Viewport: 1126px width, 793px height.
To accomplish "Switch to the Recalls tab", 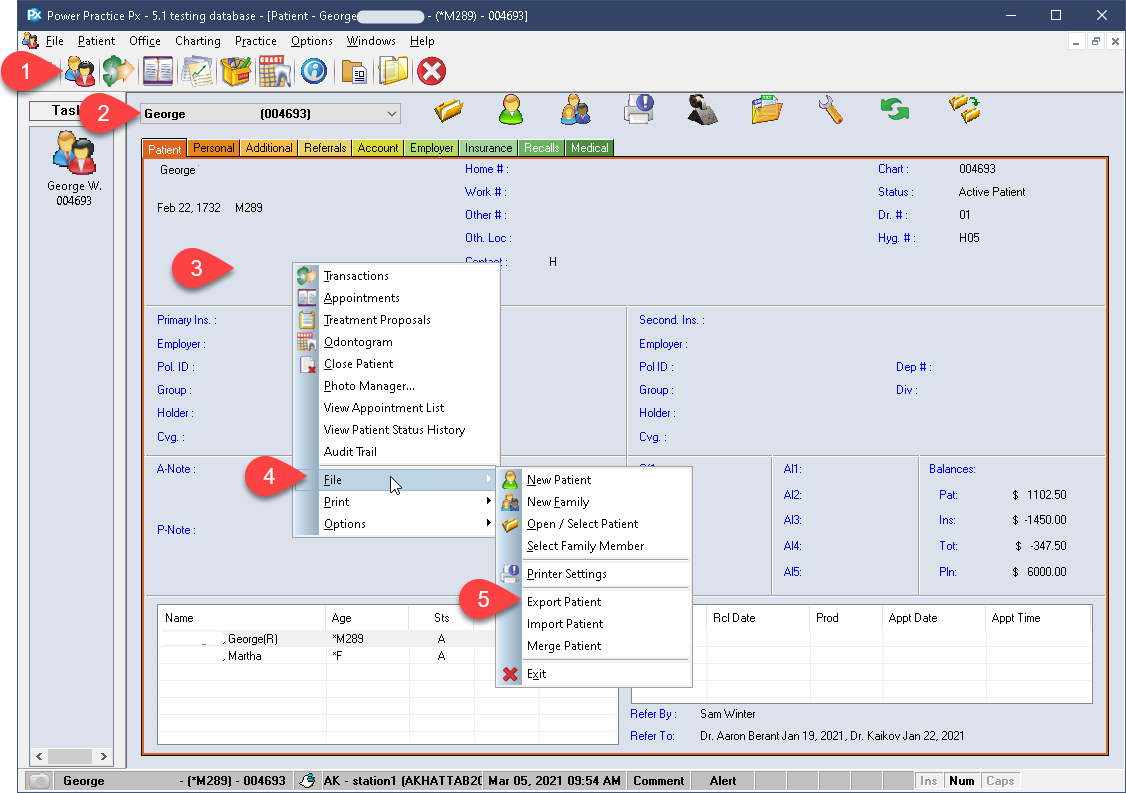I will pyautogui.click(x=541, y=148).
